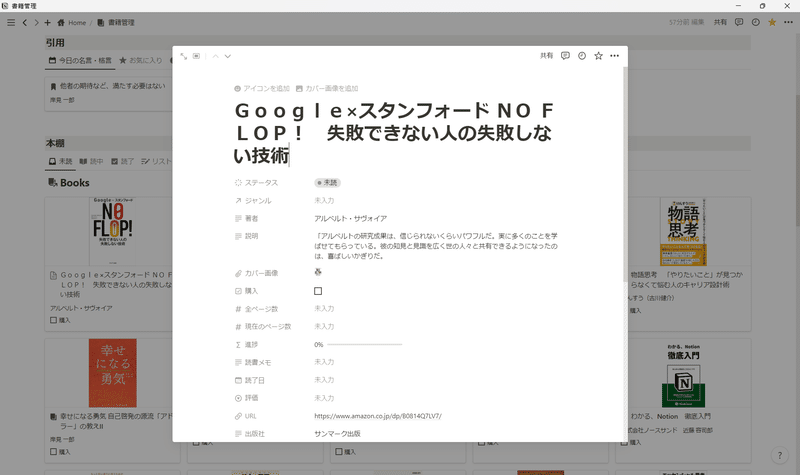Open 書籍管理 breadcrumb link
Screen dimensions: 800x475
(x=116, y=22)
